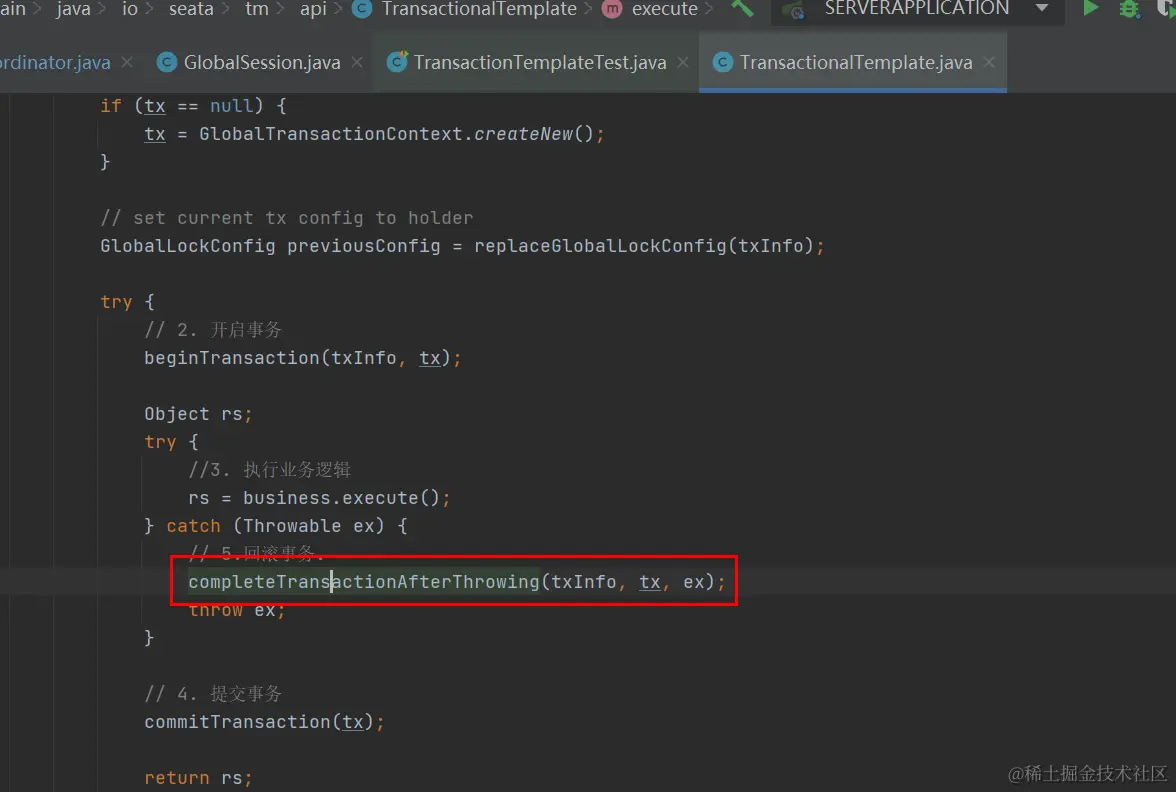Click 'replaceGlobalLockConfig' method call
1176x792 pixels.
(x=601, y=246)
